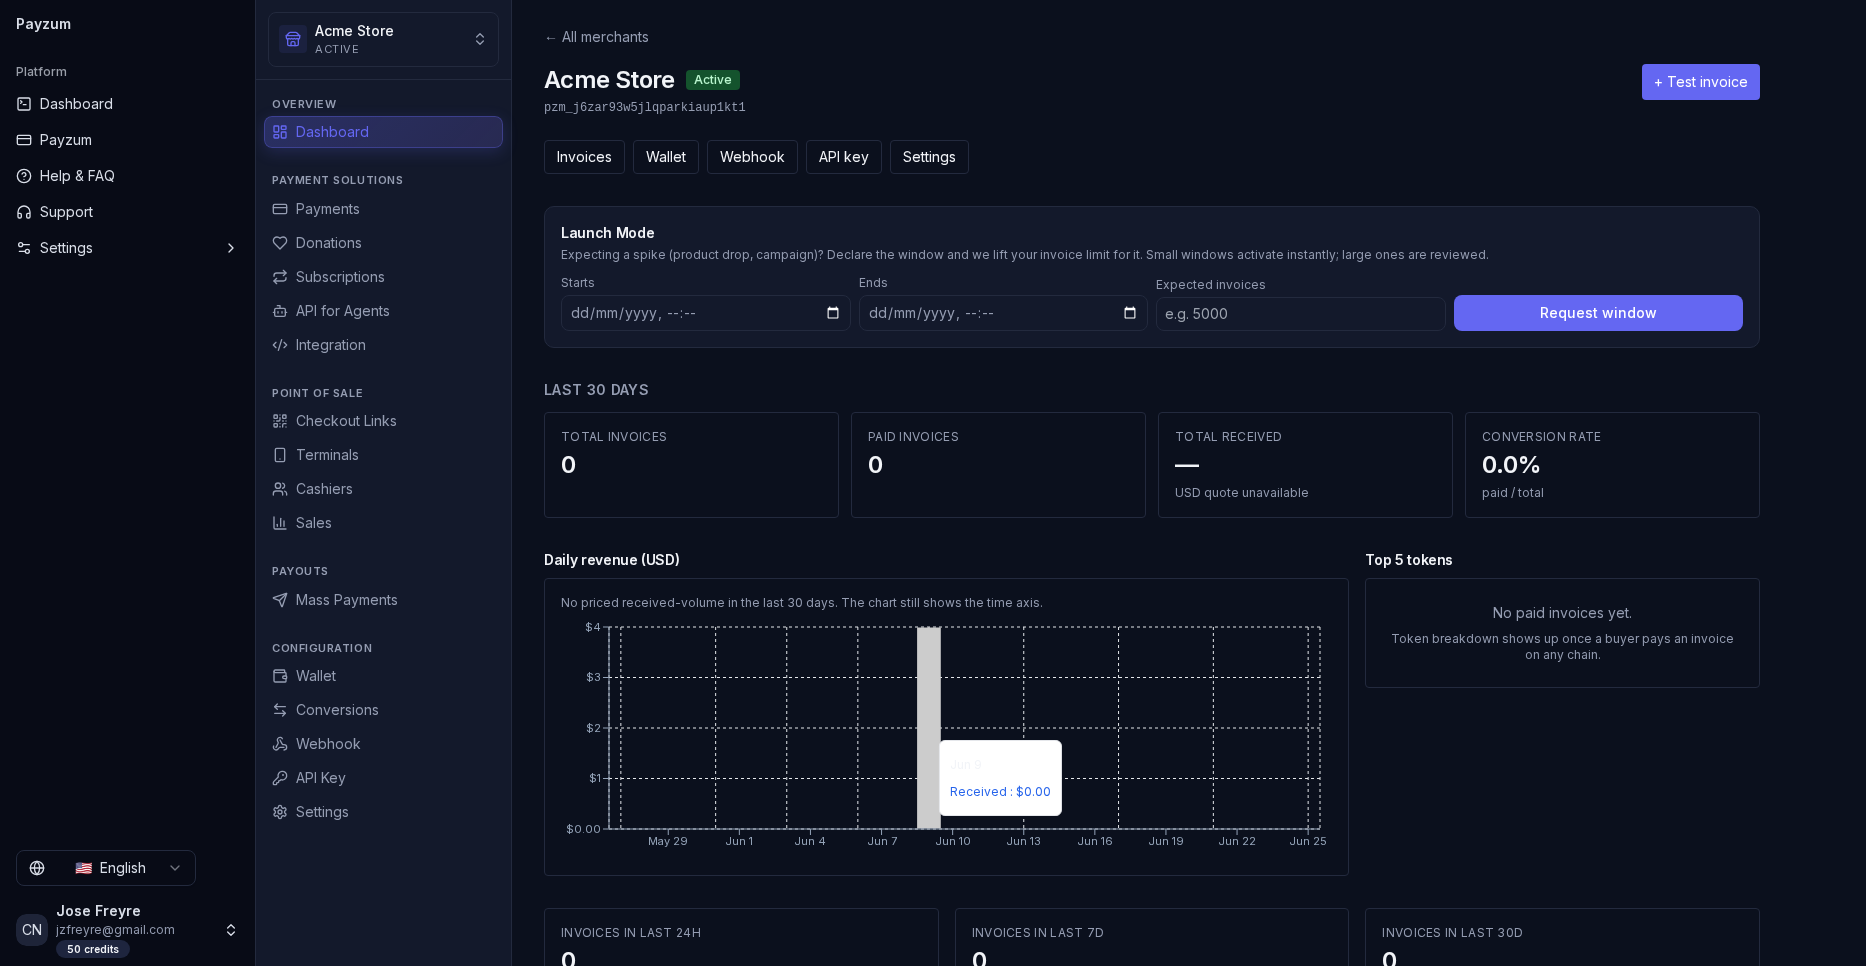
Task: Click the Checkout Links QR icon
Action: click(280, 421)
